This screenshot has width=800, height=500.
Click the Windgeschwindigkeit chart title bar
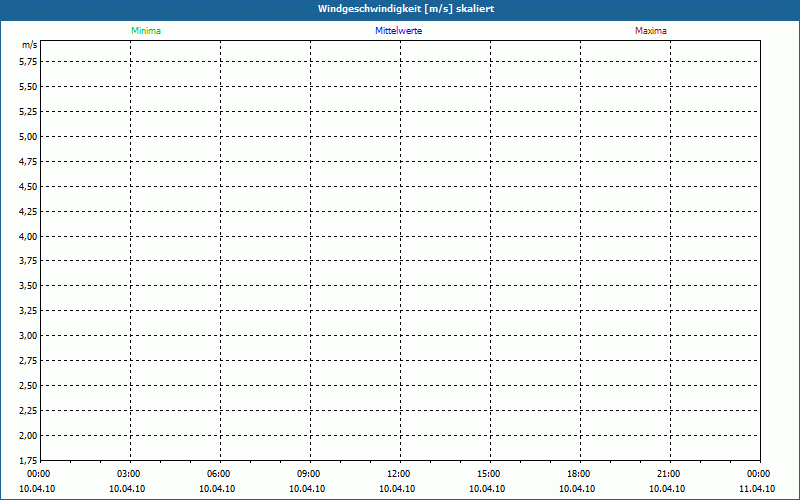[x=400, y=9]
